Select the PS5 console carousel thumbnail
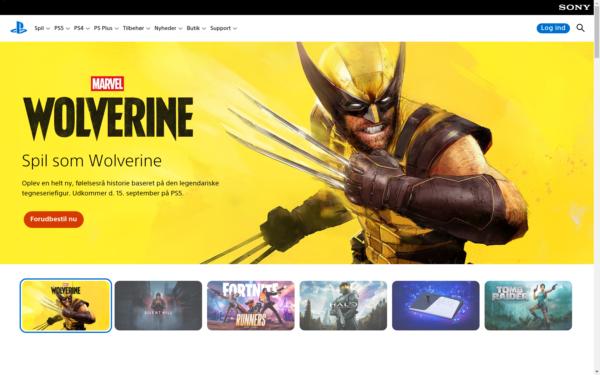Viewport: 600px width, 375px height. coord(435,305)
